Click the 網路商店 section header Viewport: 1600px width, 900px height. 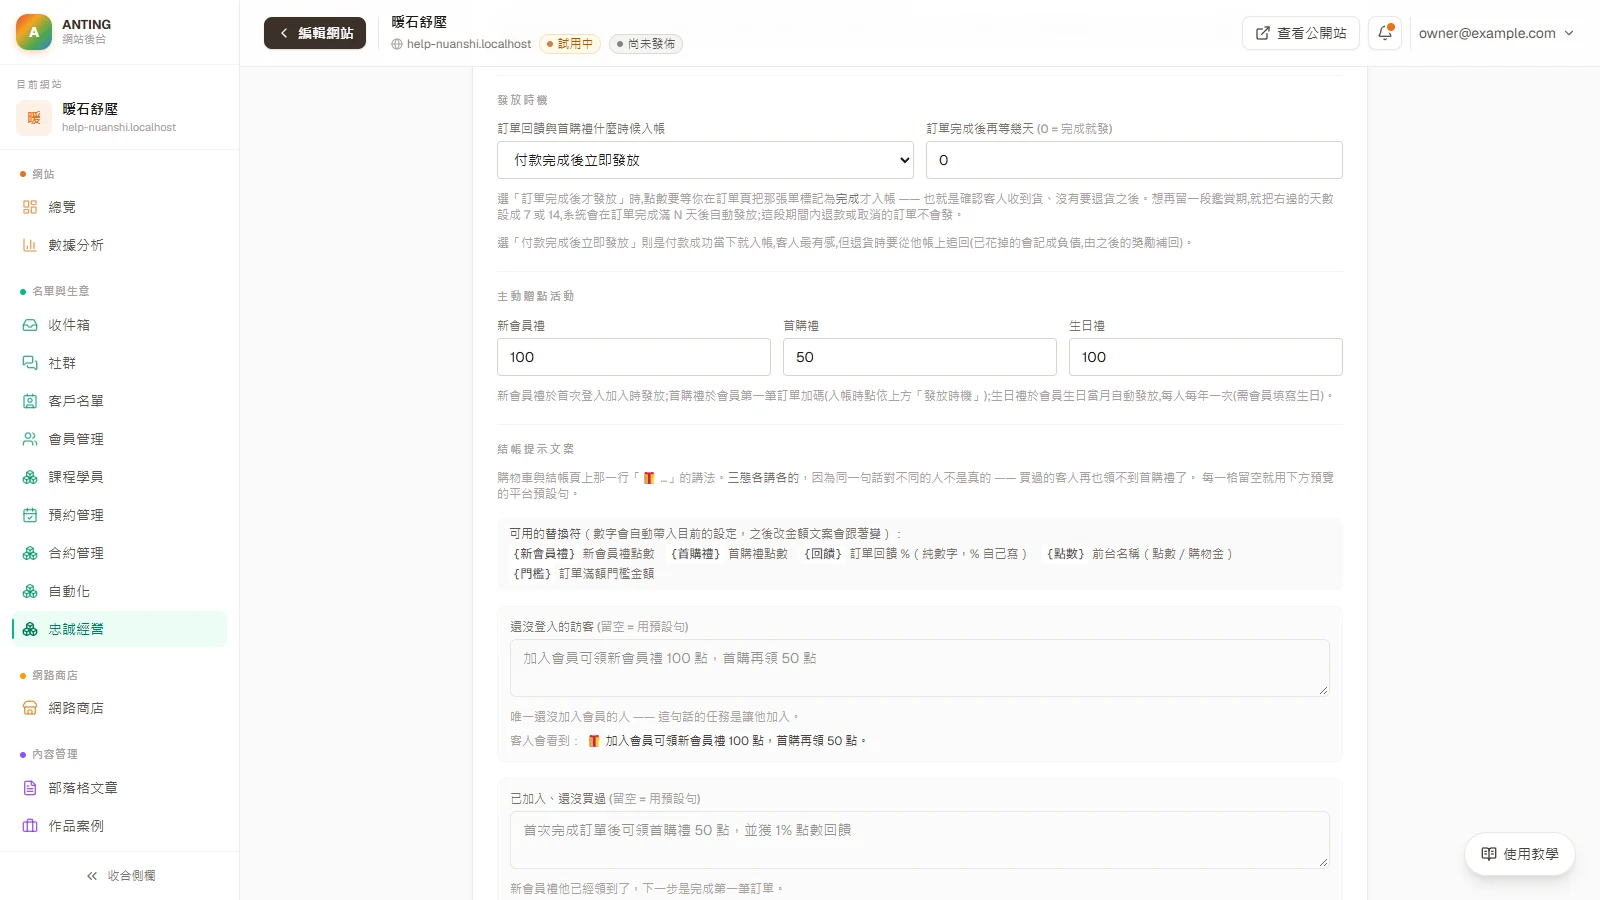tap(55, 676)
